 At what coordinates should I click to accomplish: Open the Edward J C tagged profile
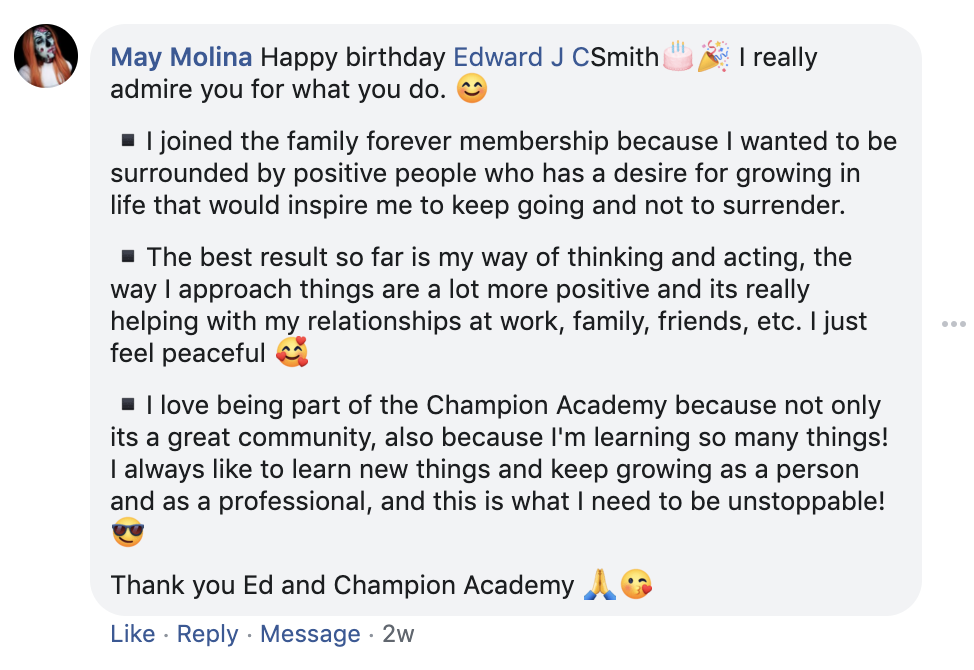[x=521, y=57]
